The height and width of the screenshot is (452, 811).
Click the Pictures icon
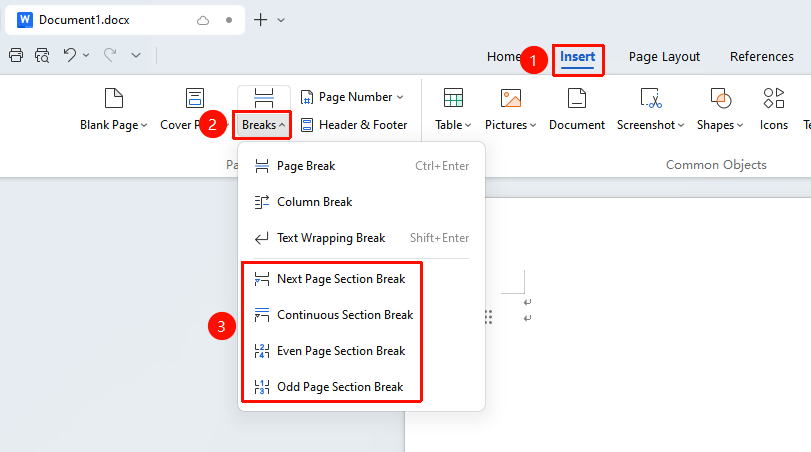pos(510,98)
